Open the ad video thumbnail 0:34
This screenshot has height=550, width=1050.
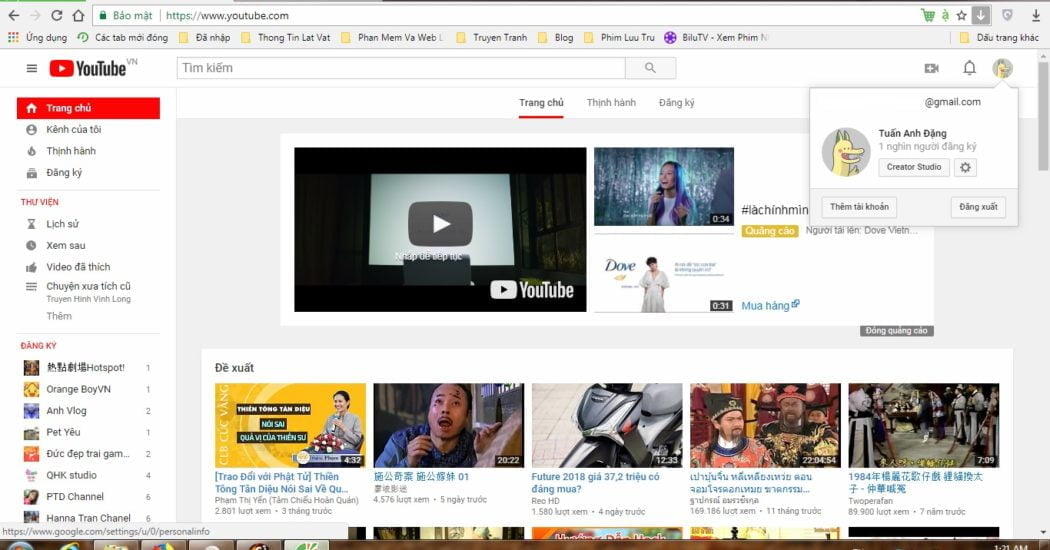click(664, 187)
